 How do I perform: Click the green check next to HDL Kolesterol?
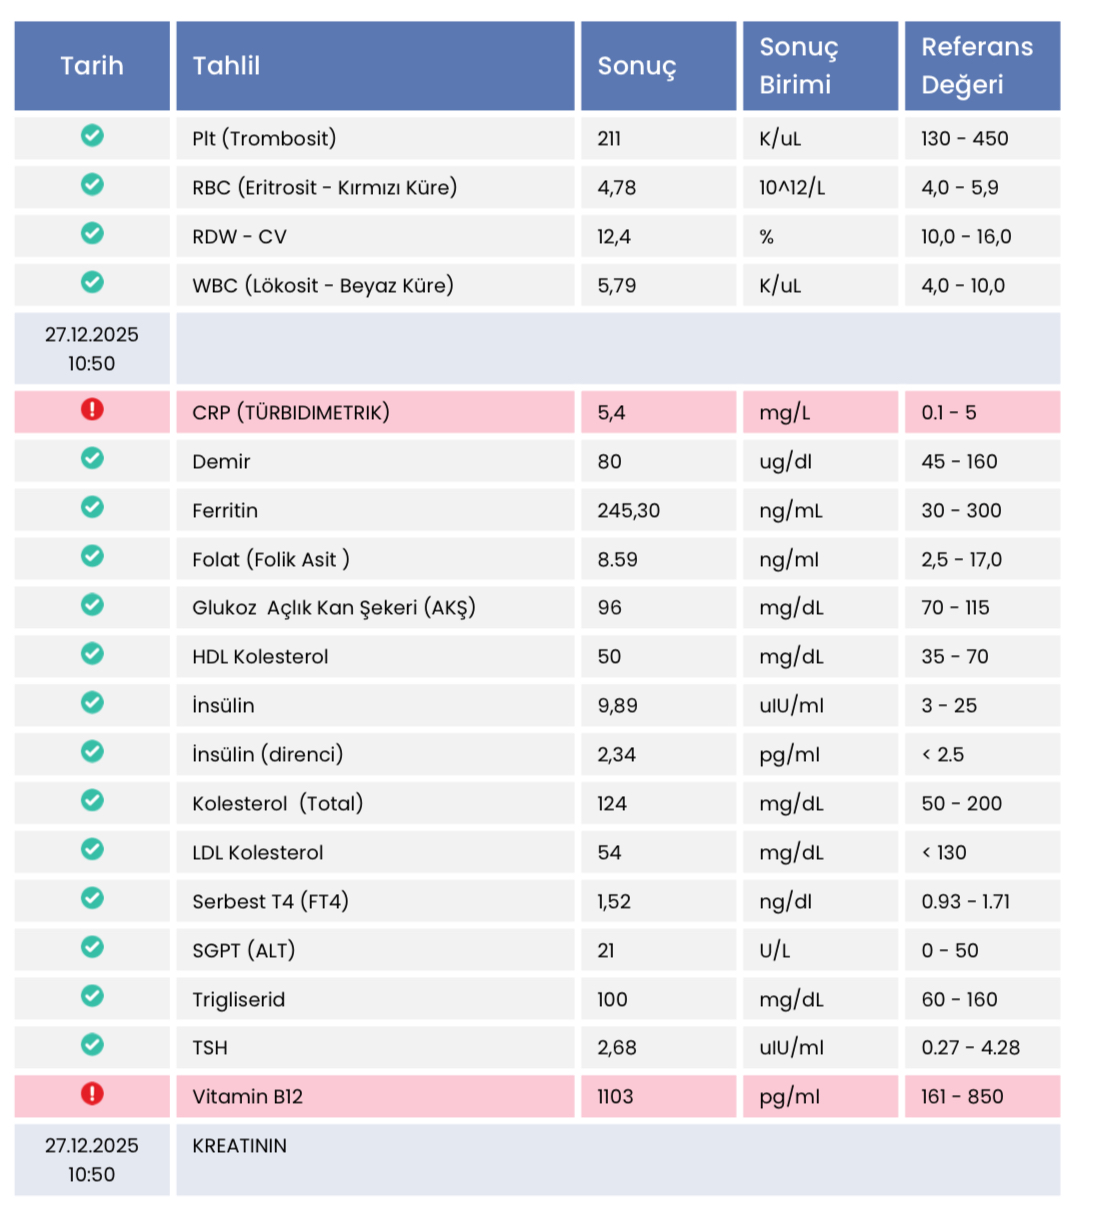coord(92,654)
